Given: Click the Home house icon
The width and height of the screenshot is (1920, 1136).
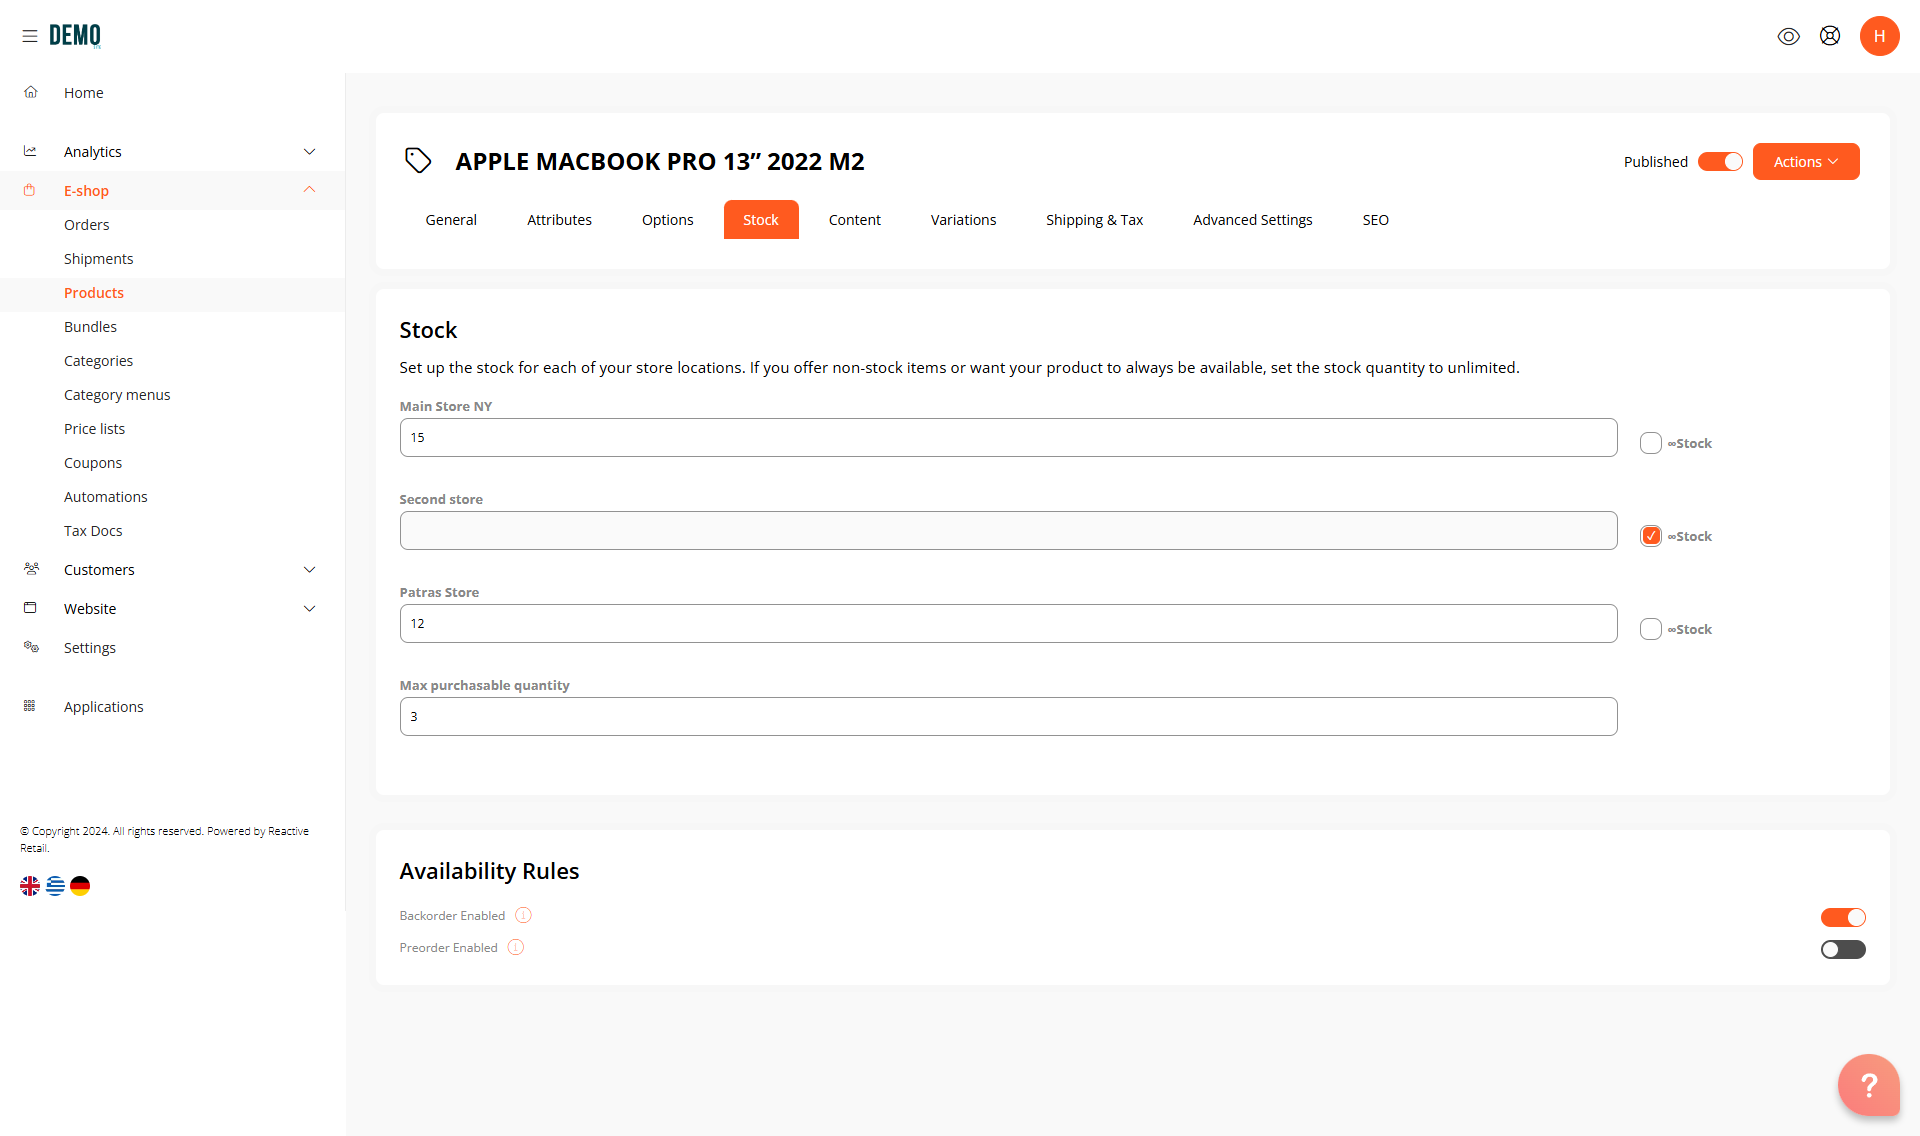Looking at the screenshot, I should tap(31, 92).
